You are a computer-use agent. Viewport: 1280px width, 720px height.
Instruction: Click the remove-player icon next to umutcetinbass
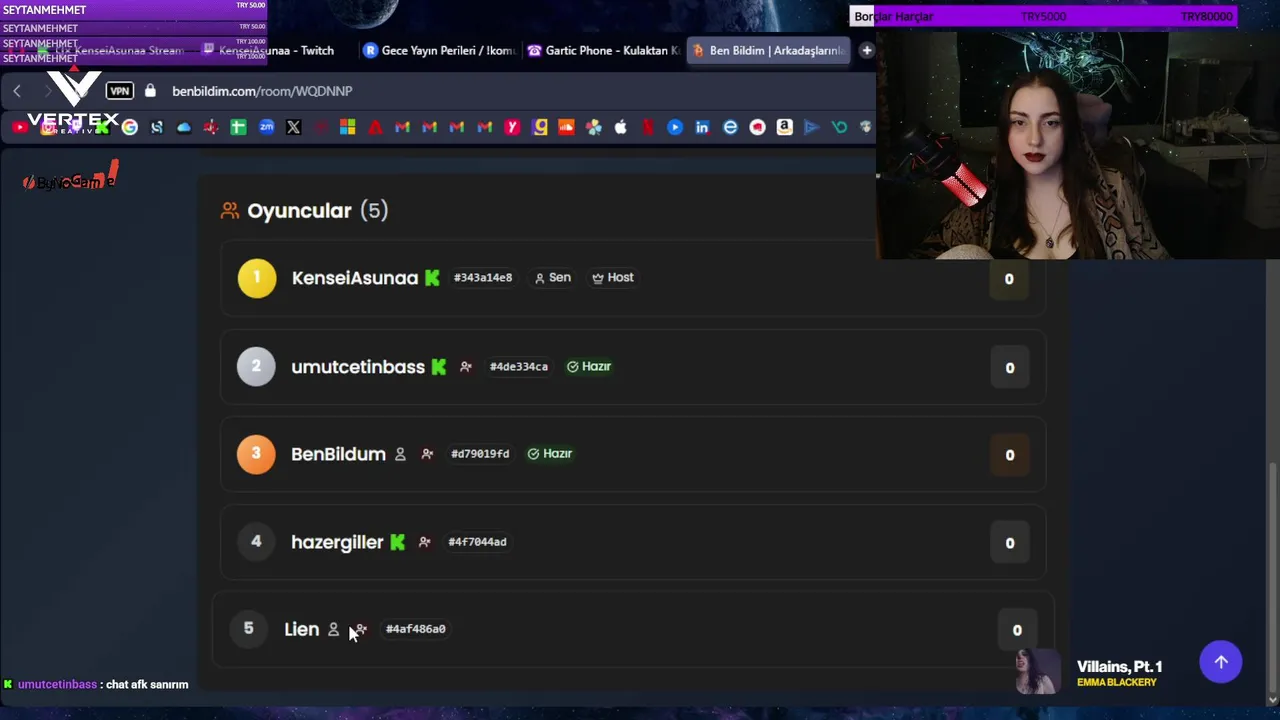point(465,367)
